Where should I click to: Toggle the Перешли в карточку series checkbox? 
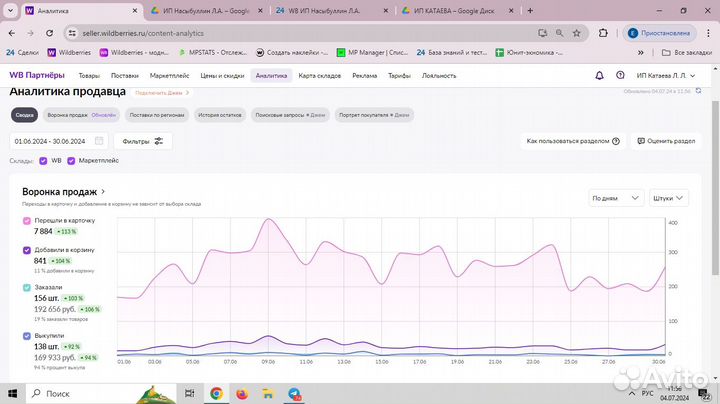click(26, 220)
